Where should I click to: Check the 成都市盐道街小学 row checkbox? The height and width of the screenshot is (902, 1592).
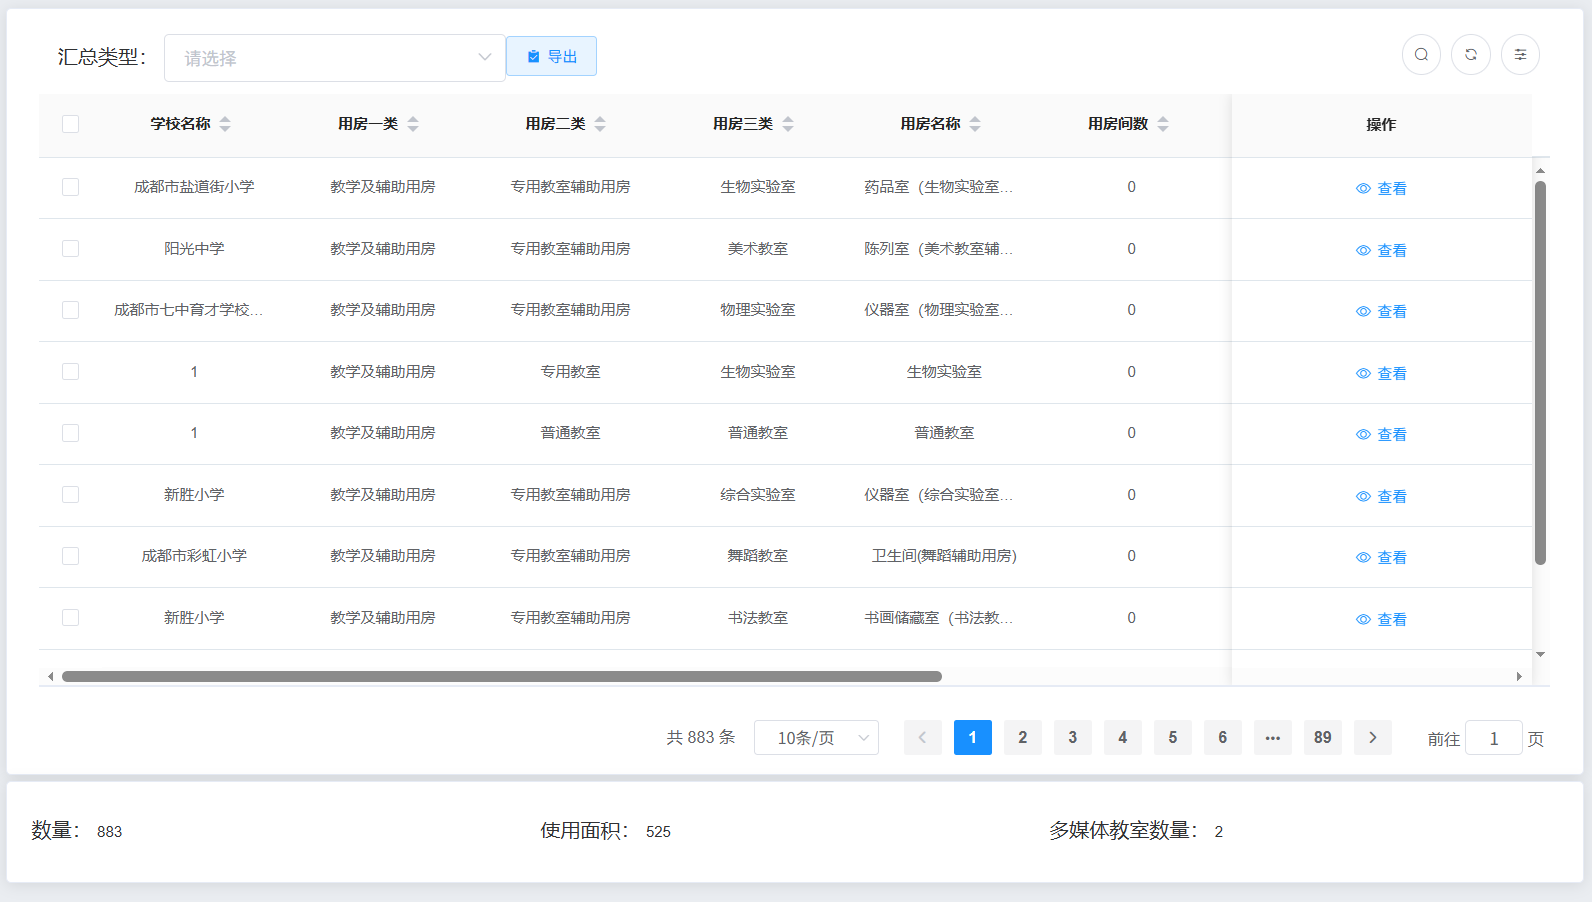70,187
